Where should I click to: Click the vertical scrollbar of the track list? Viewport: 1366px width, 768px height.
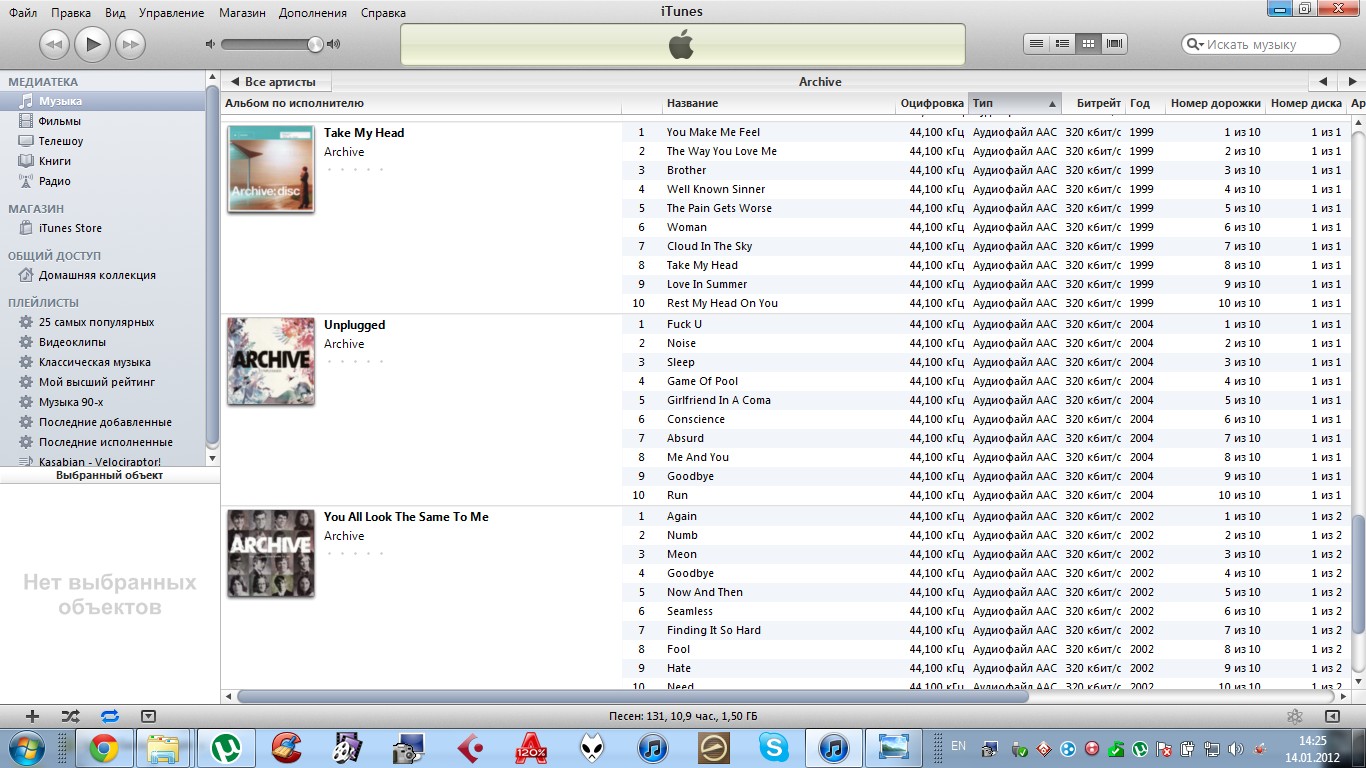click(1358, 572)
